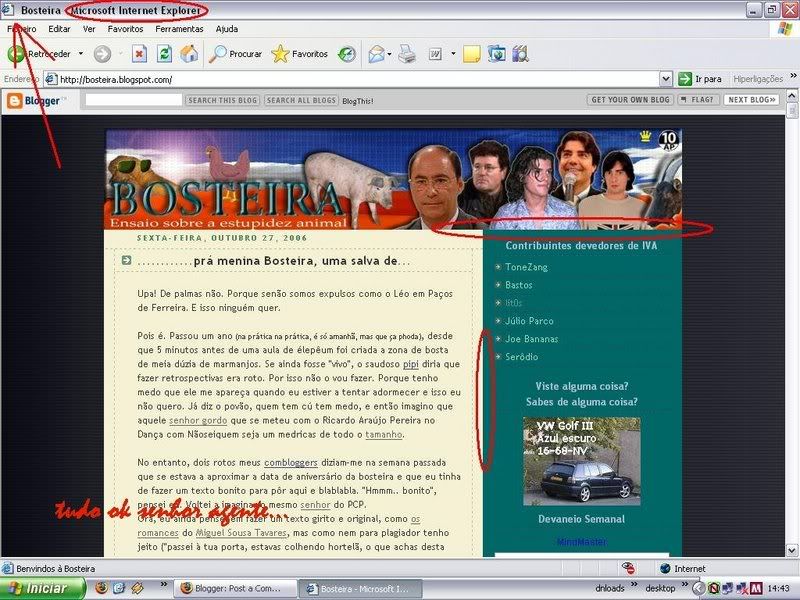This screenshot has height=600, width=800.
Task: Launch Internet Explorer from Quick Launch
Action: click(119, 588)
